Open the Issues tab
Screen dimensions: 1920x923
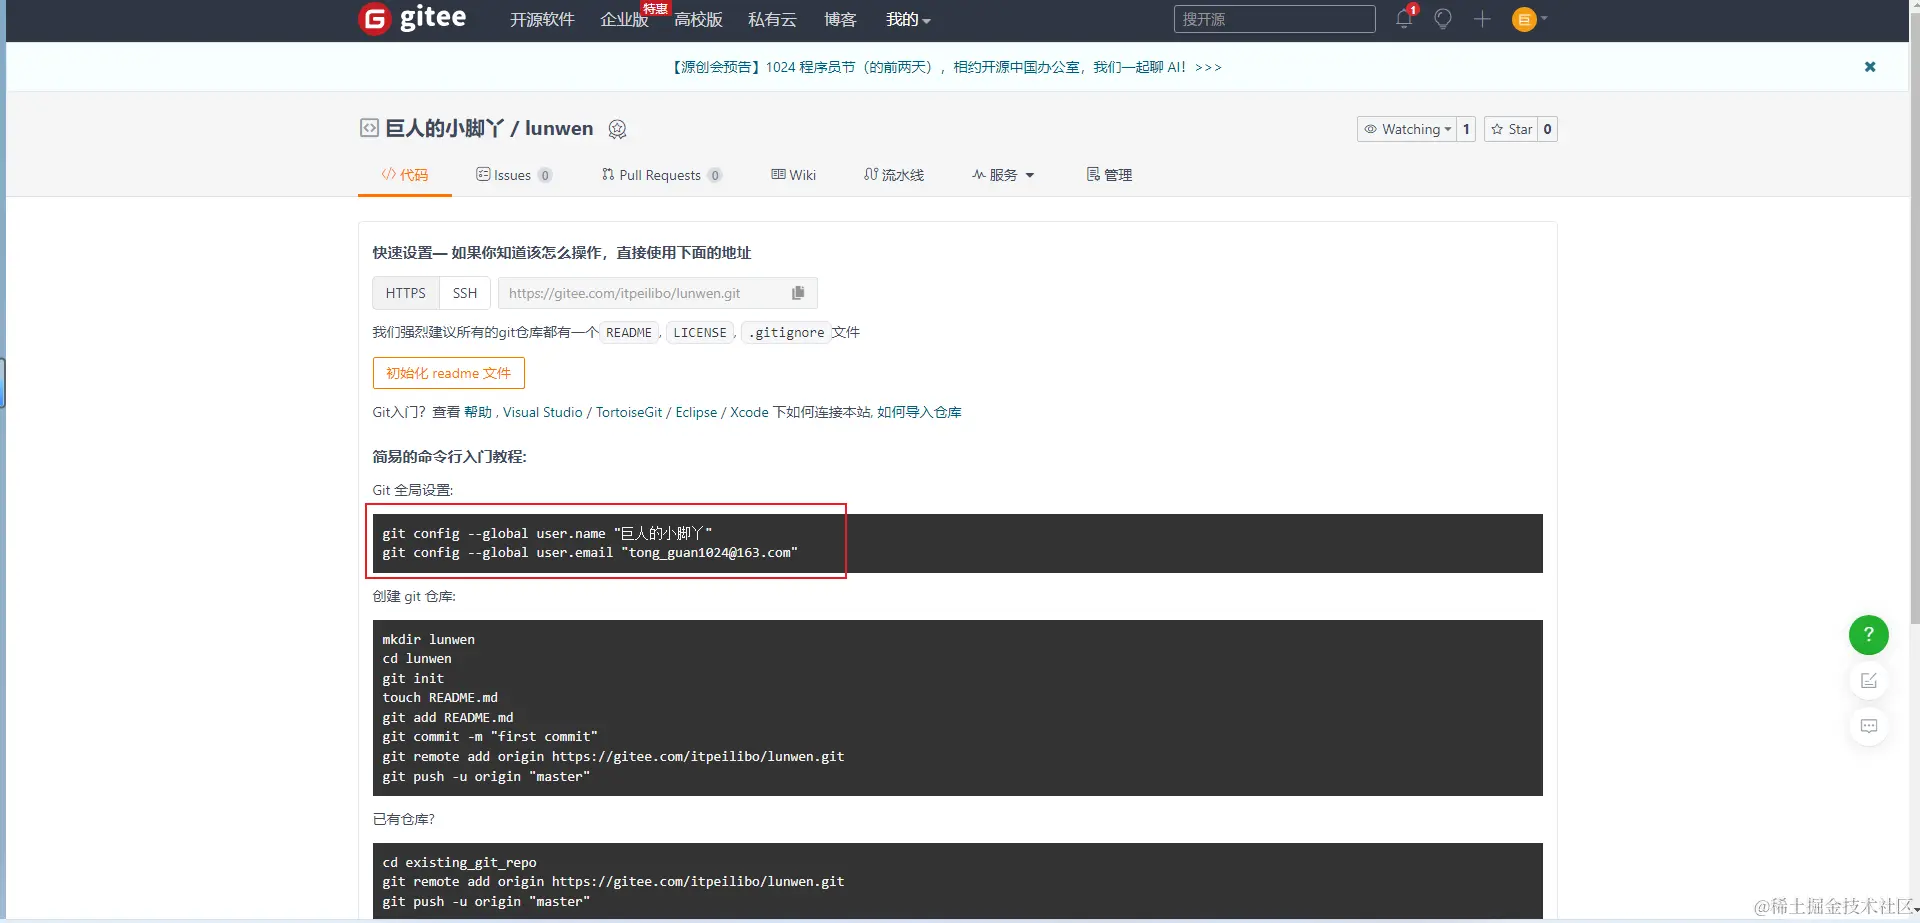[514, 175]
